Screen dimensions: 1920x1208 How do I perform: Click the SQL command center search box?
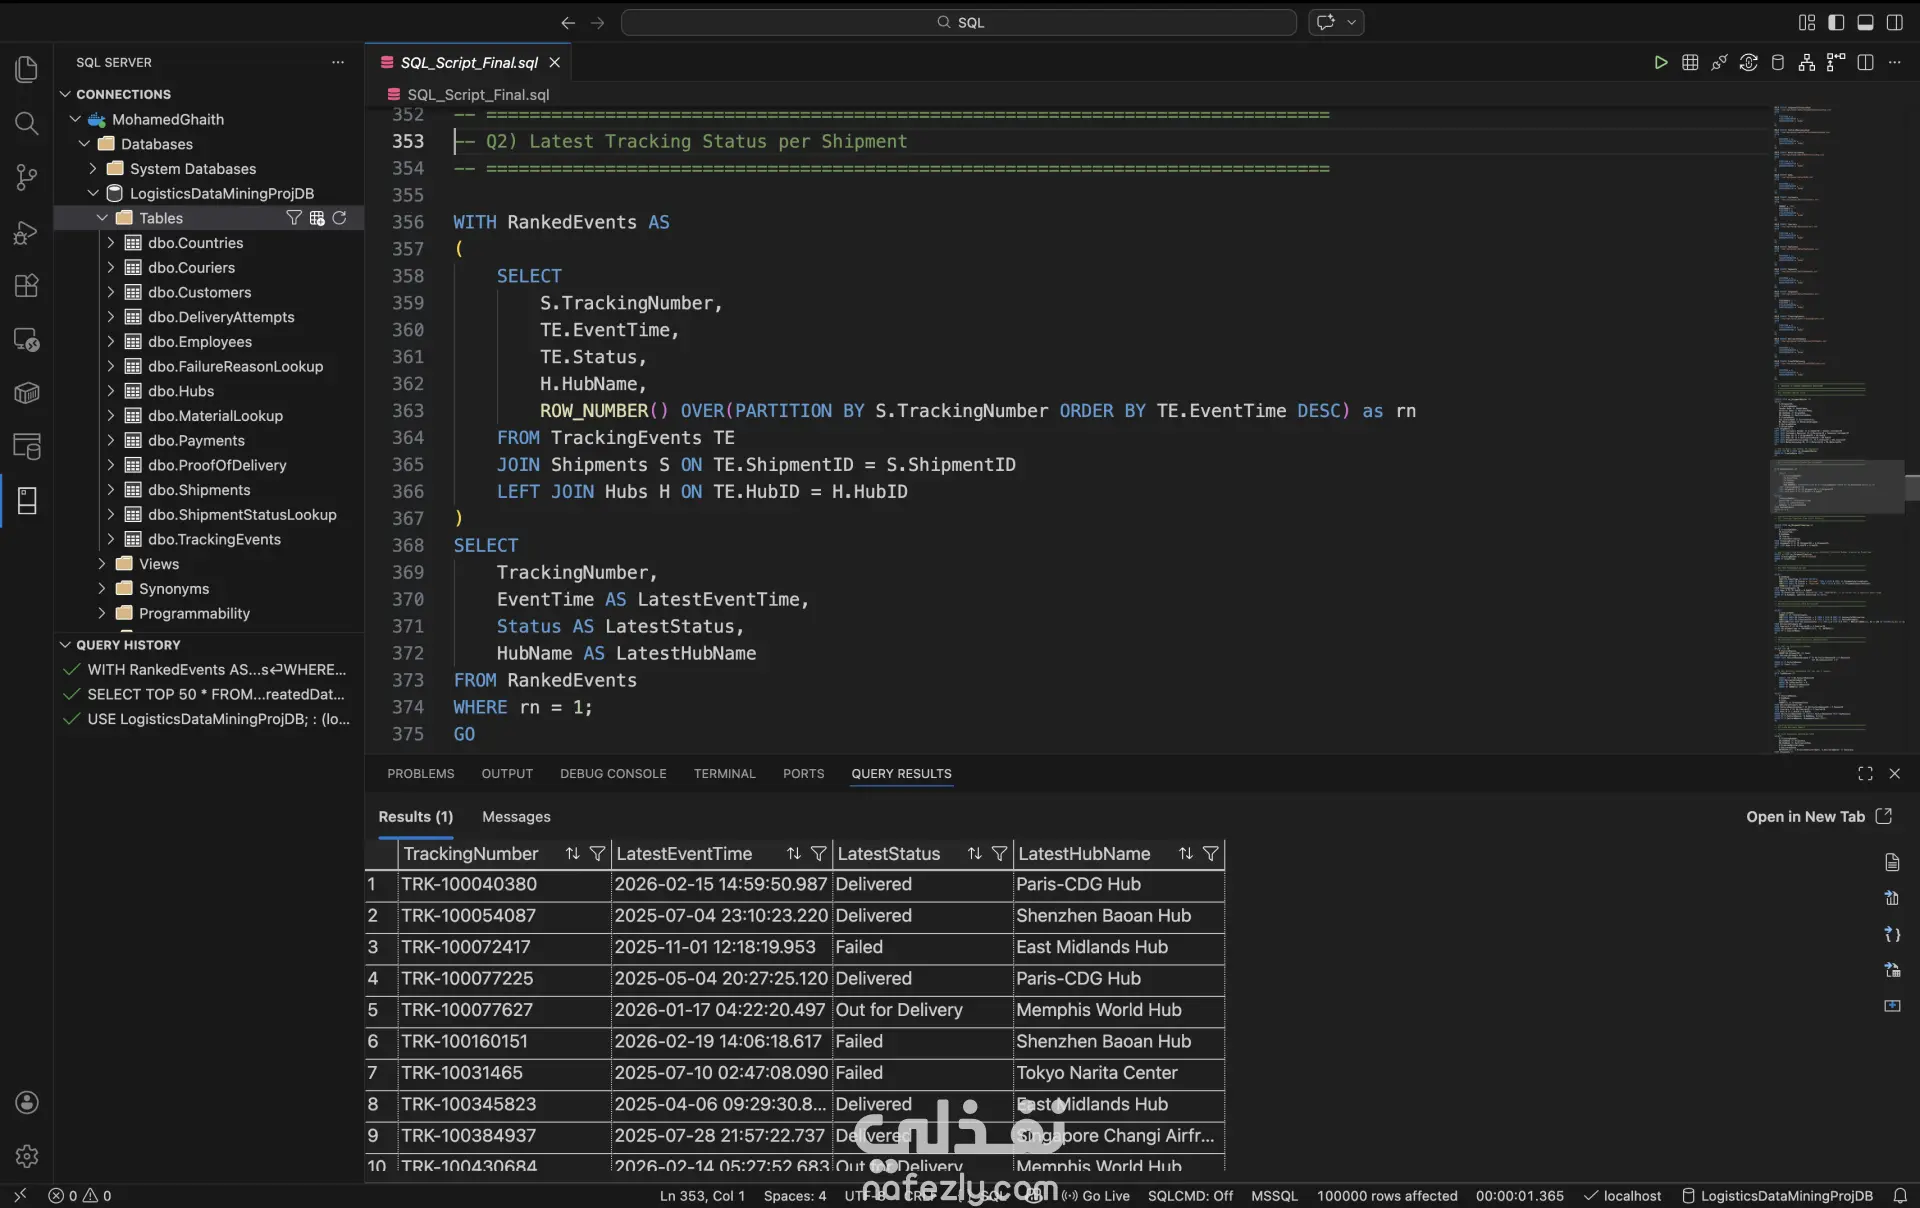(x=959, y=22)
